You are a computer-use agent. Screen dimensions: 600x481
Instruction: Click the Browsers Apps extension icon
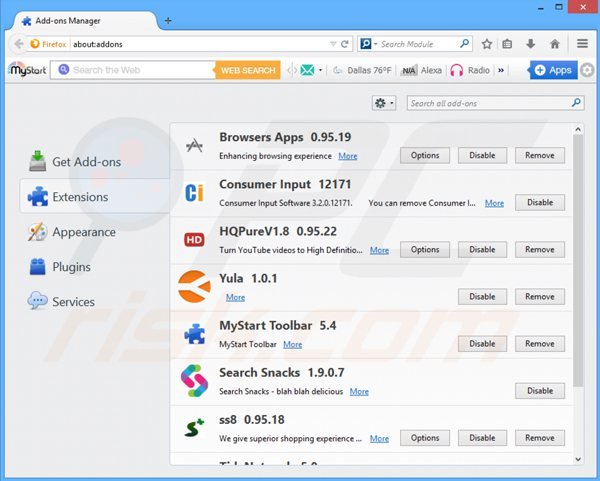point(194,145)
